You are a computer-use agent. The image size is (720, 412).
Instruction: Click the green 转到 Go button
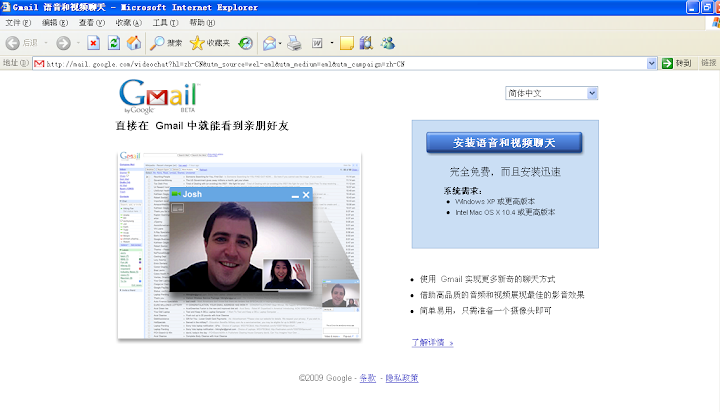(x=677, y=63)
